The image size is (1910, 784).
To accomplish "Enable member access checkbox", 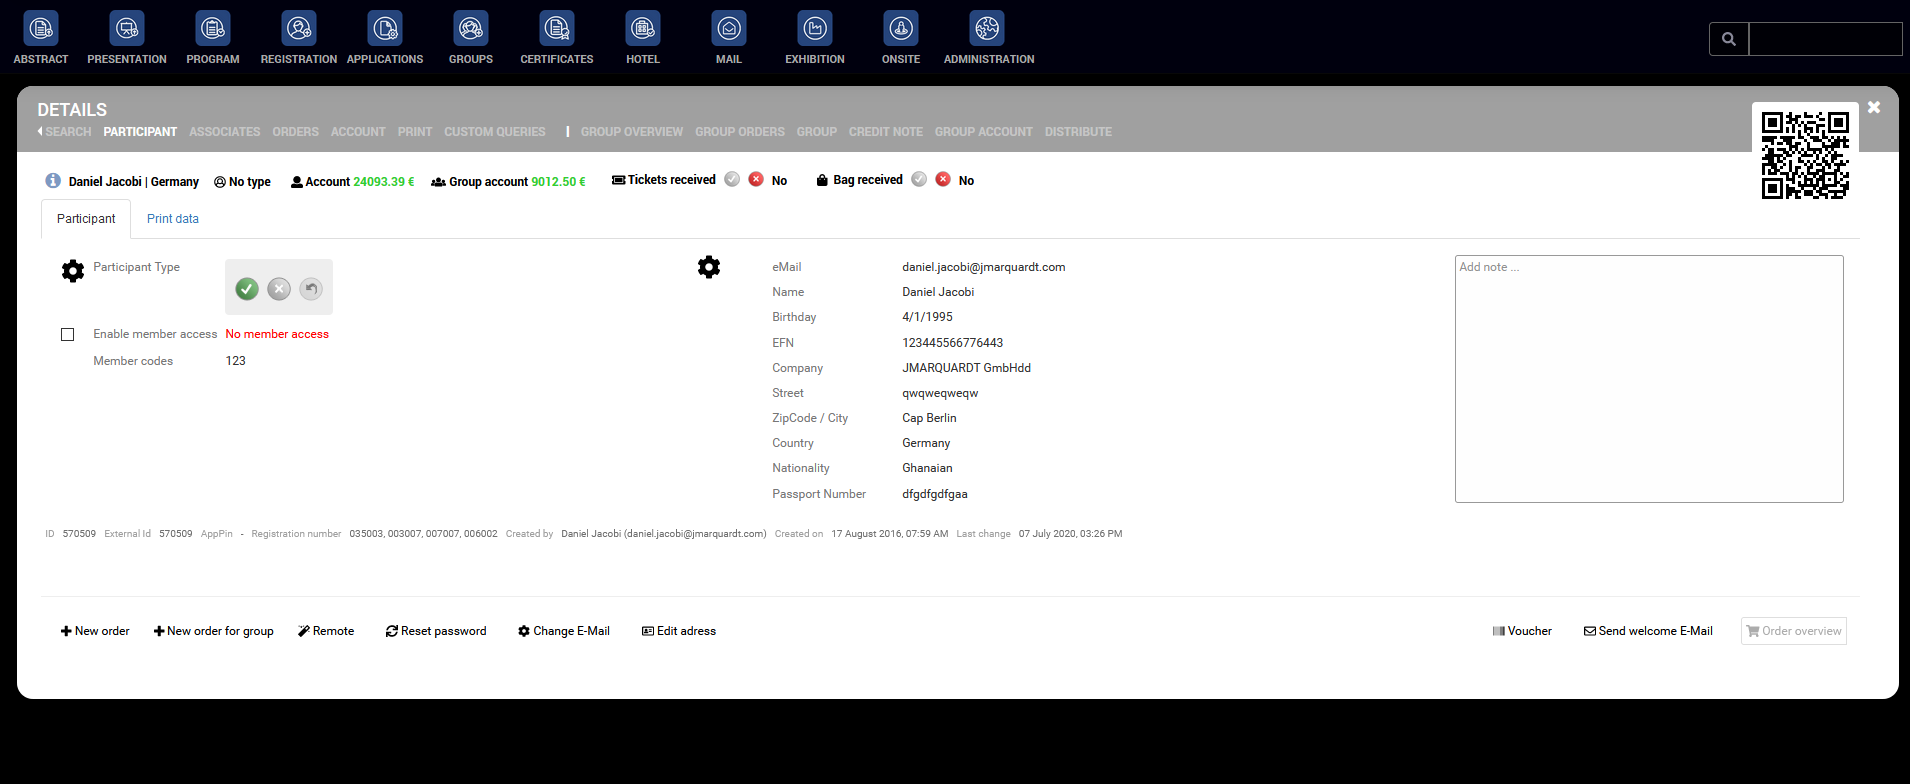I will click(68, 335).
